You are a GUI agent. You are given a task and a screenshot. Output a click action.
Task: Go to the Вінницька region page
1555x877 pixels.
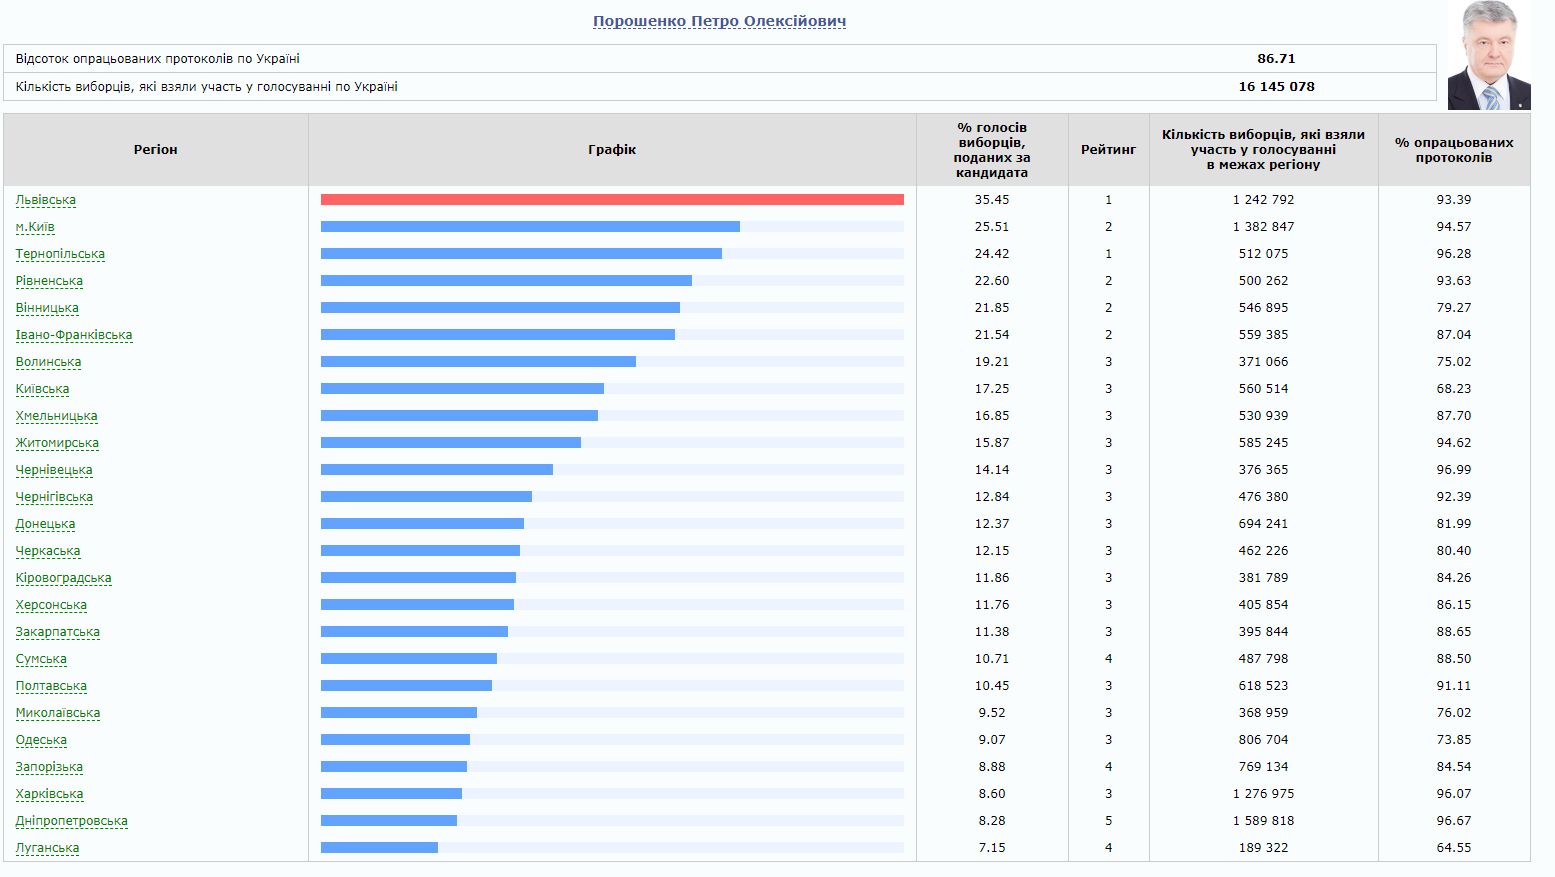click(x=47, y=308)
